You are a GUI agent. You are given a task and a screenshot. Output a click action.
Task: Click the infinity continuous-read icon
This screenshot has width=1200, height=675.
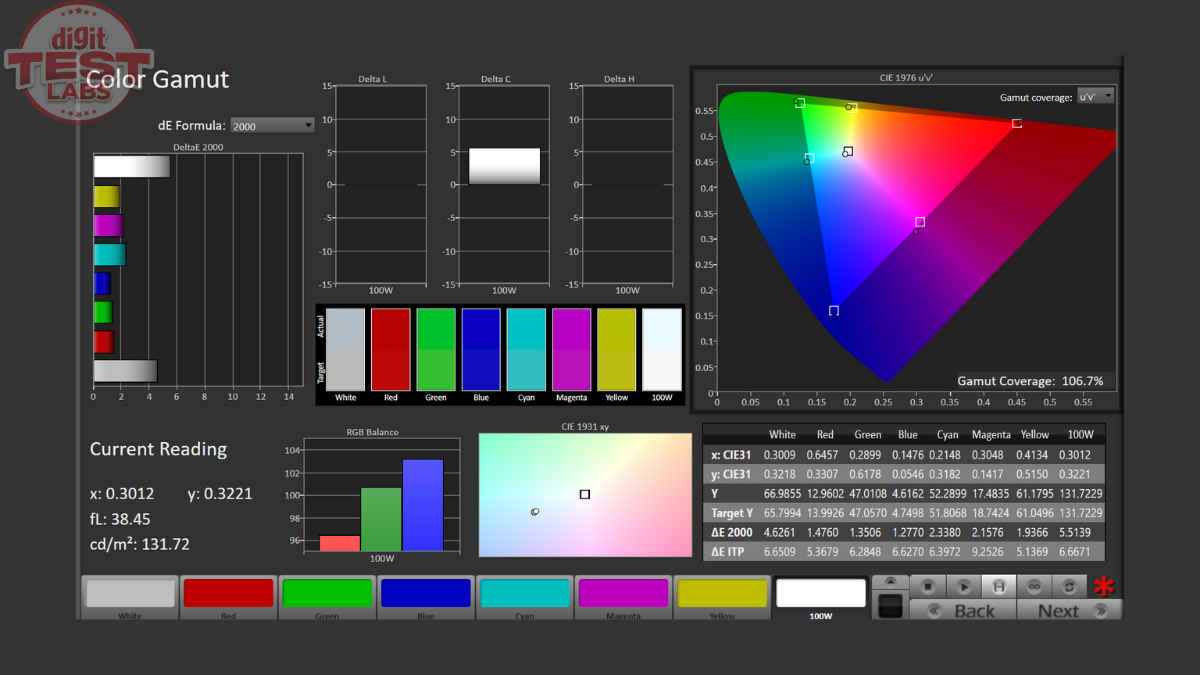click(x=1034, y=586)
